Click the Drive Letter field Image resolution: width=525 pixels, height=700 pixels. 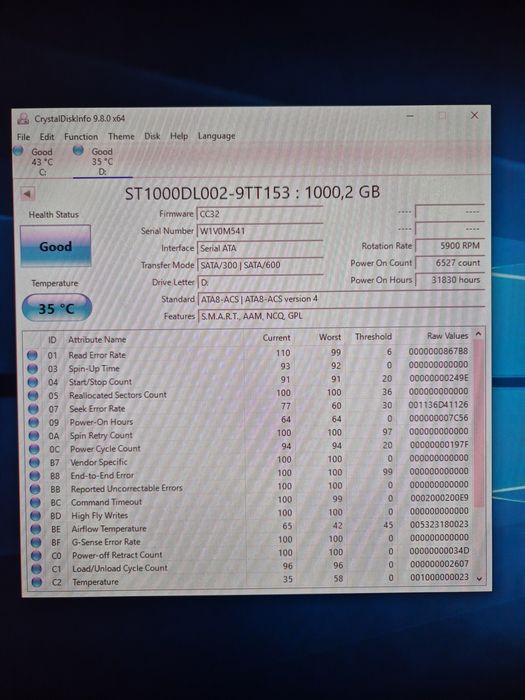tap(260, 282)
